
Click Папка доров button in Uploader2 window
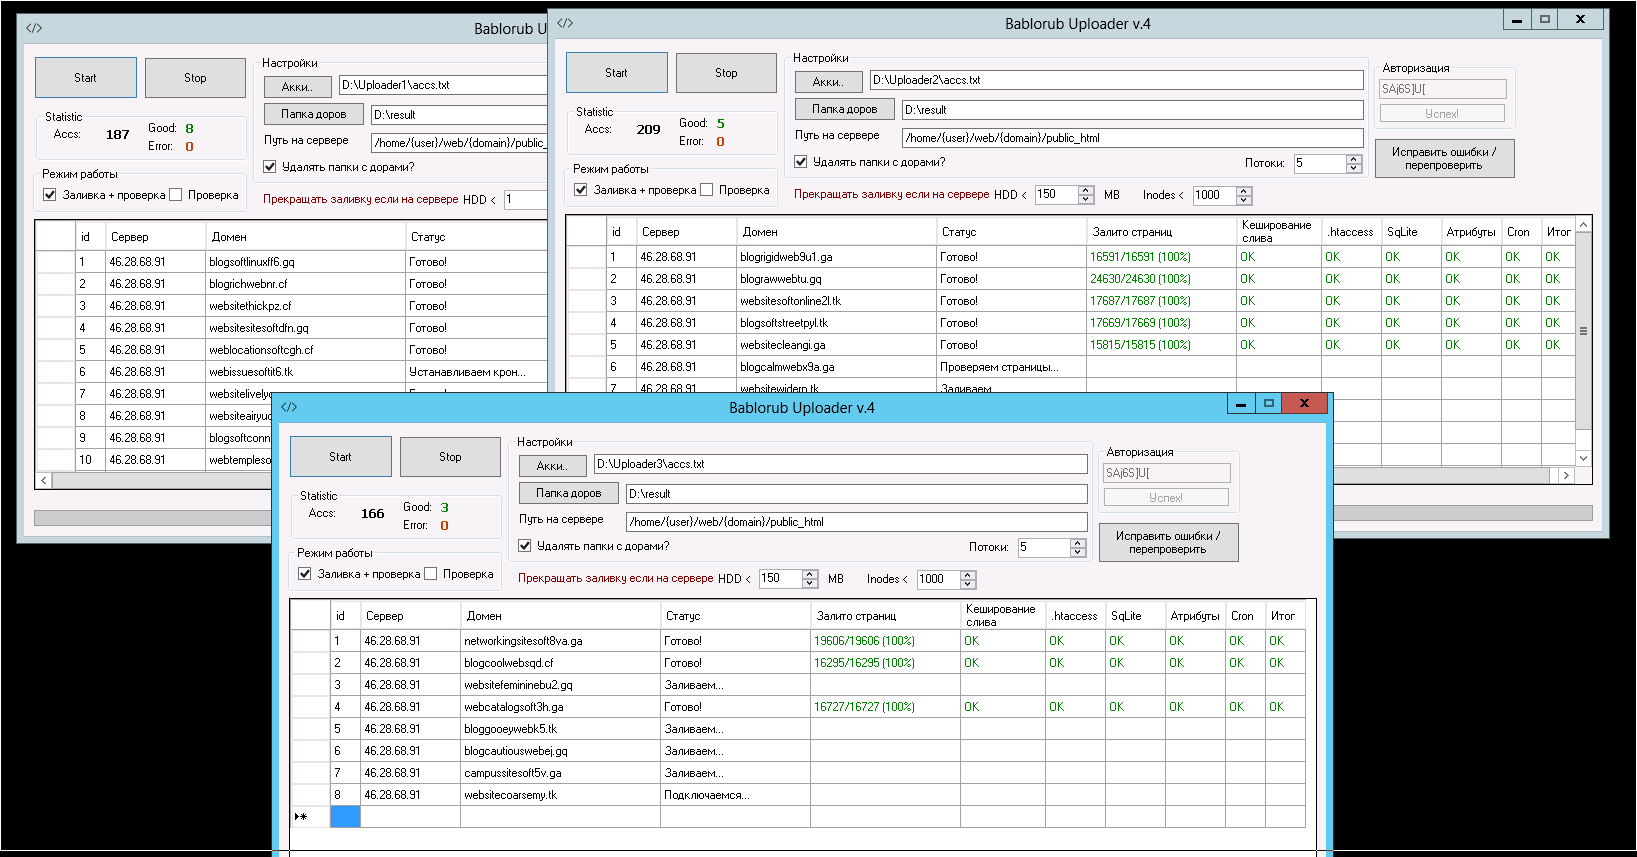[x=845, y=109]
